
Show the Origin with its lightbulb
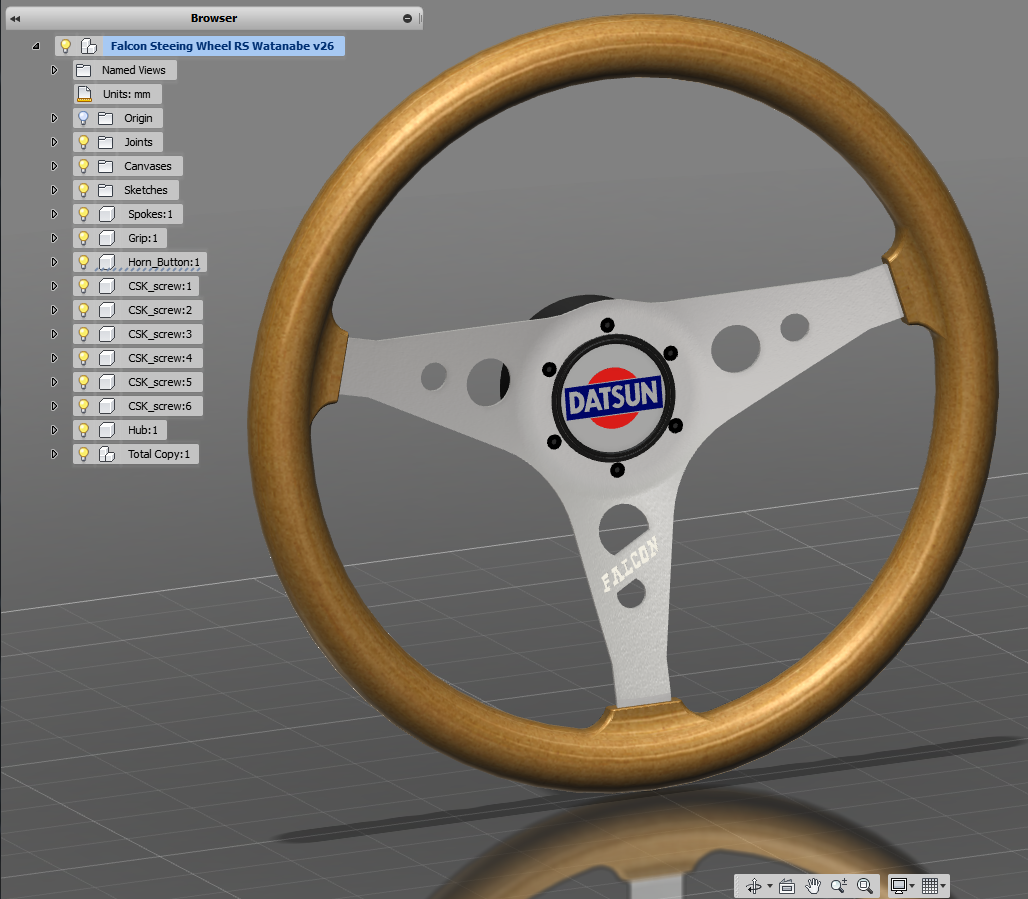pyautogui.click(x=83, y=118)
